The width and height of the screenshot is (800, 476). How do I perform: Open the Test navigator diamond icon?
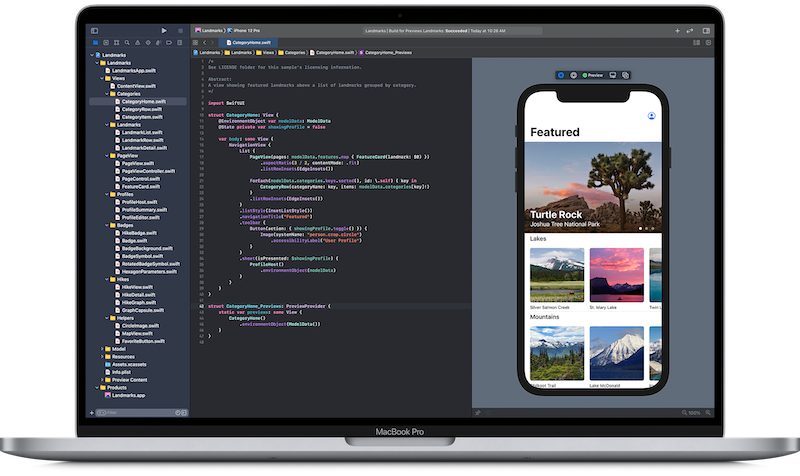[x=148, y=43]
